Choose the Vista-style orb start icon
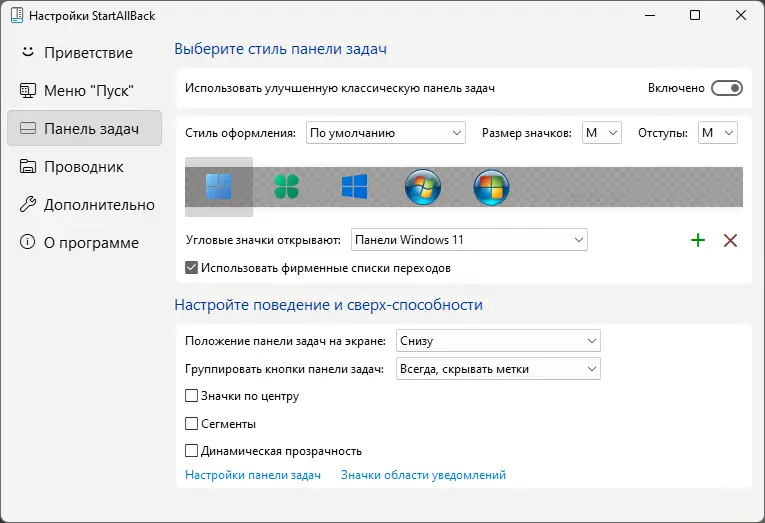This screenshot has height=523, width=765. point(491,187)
